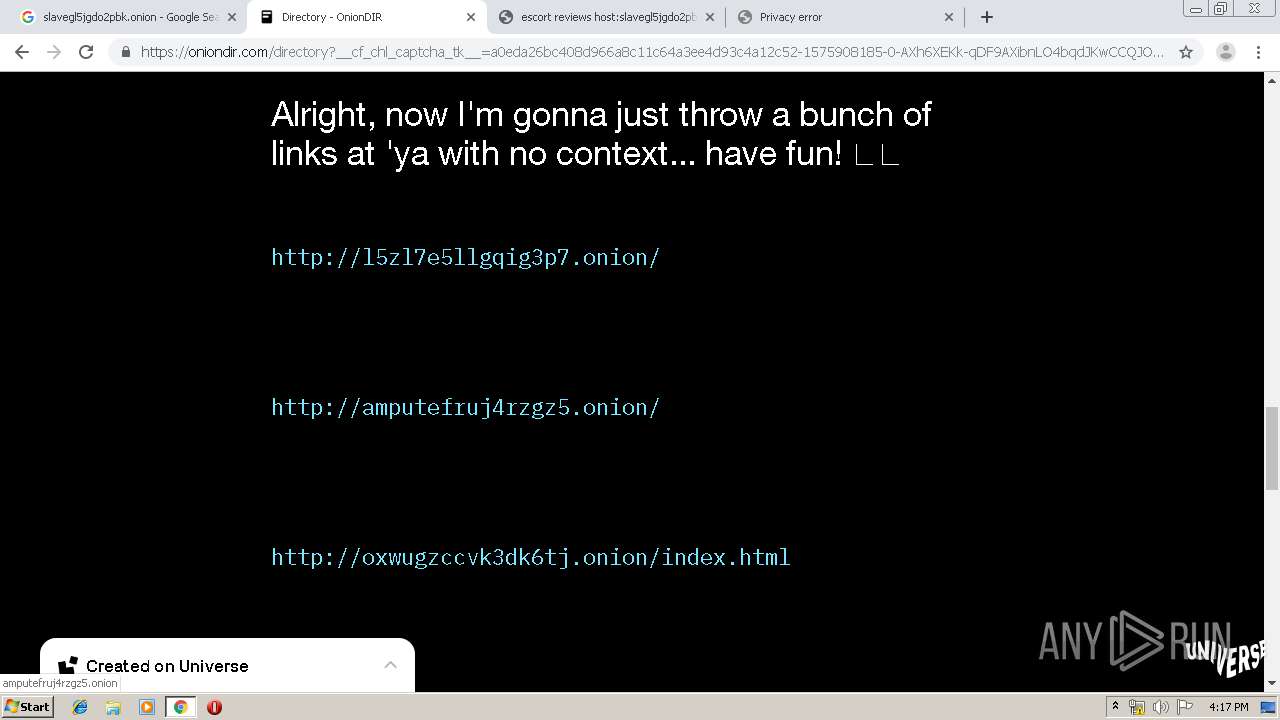Open the Chrome three-dot menu
This screenshot has width=1280, height=720.
coord(1258,52)
